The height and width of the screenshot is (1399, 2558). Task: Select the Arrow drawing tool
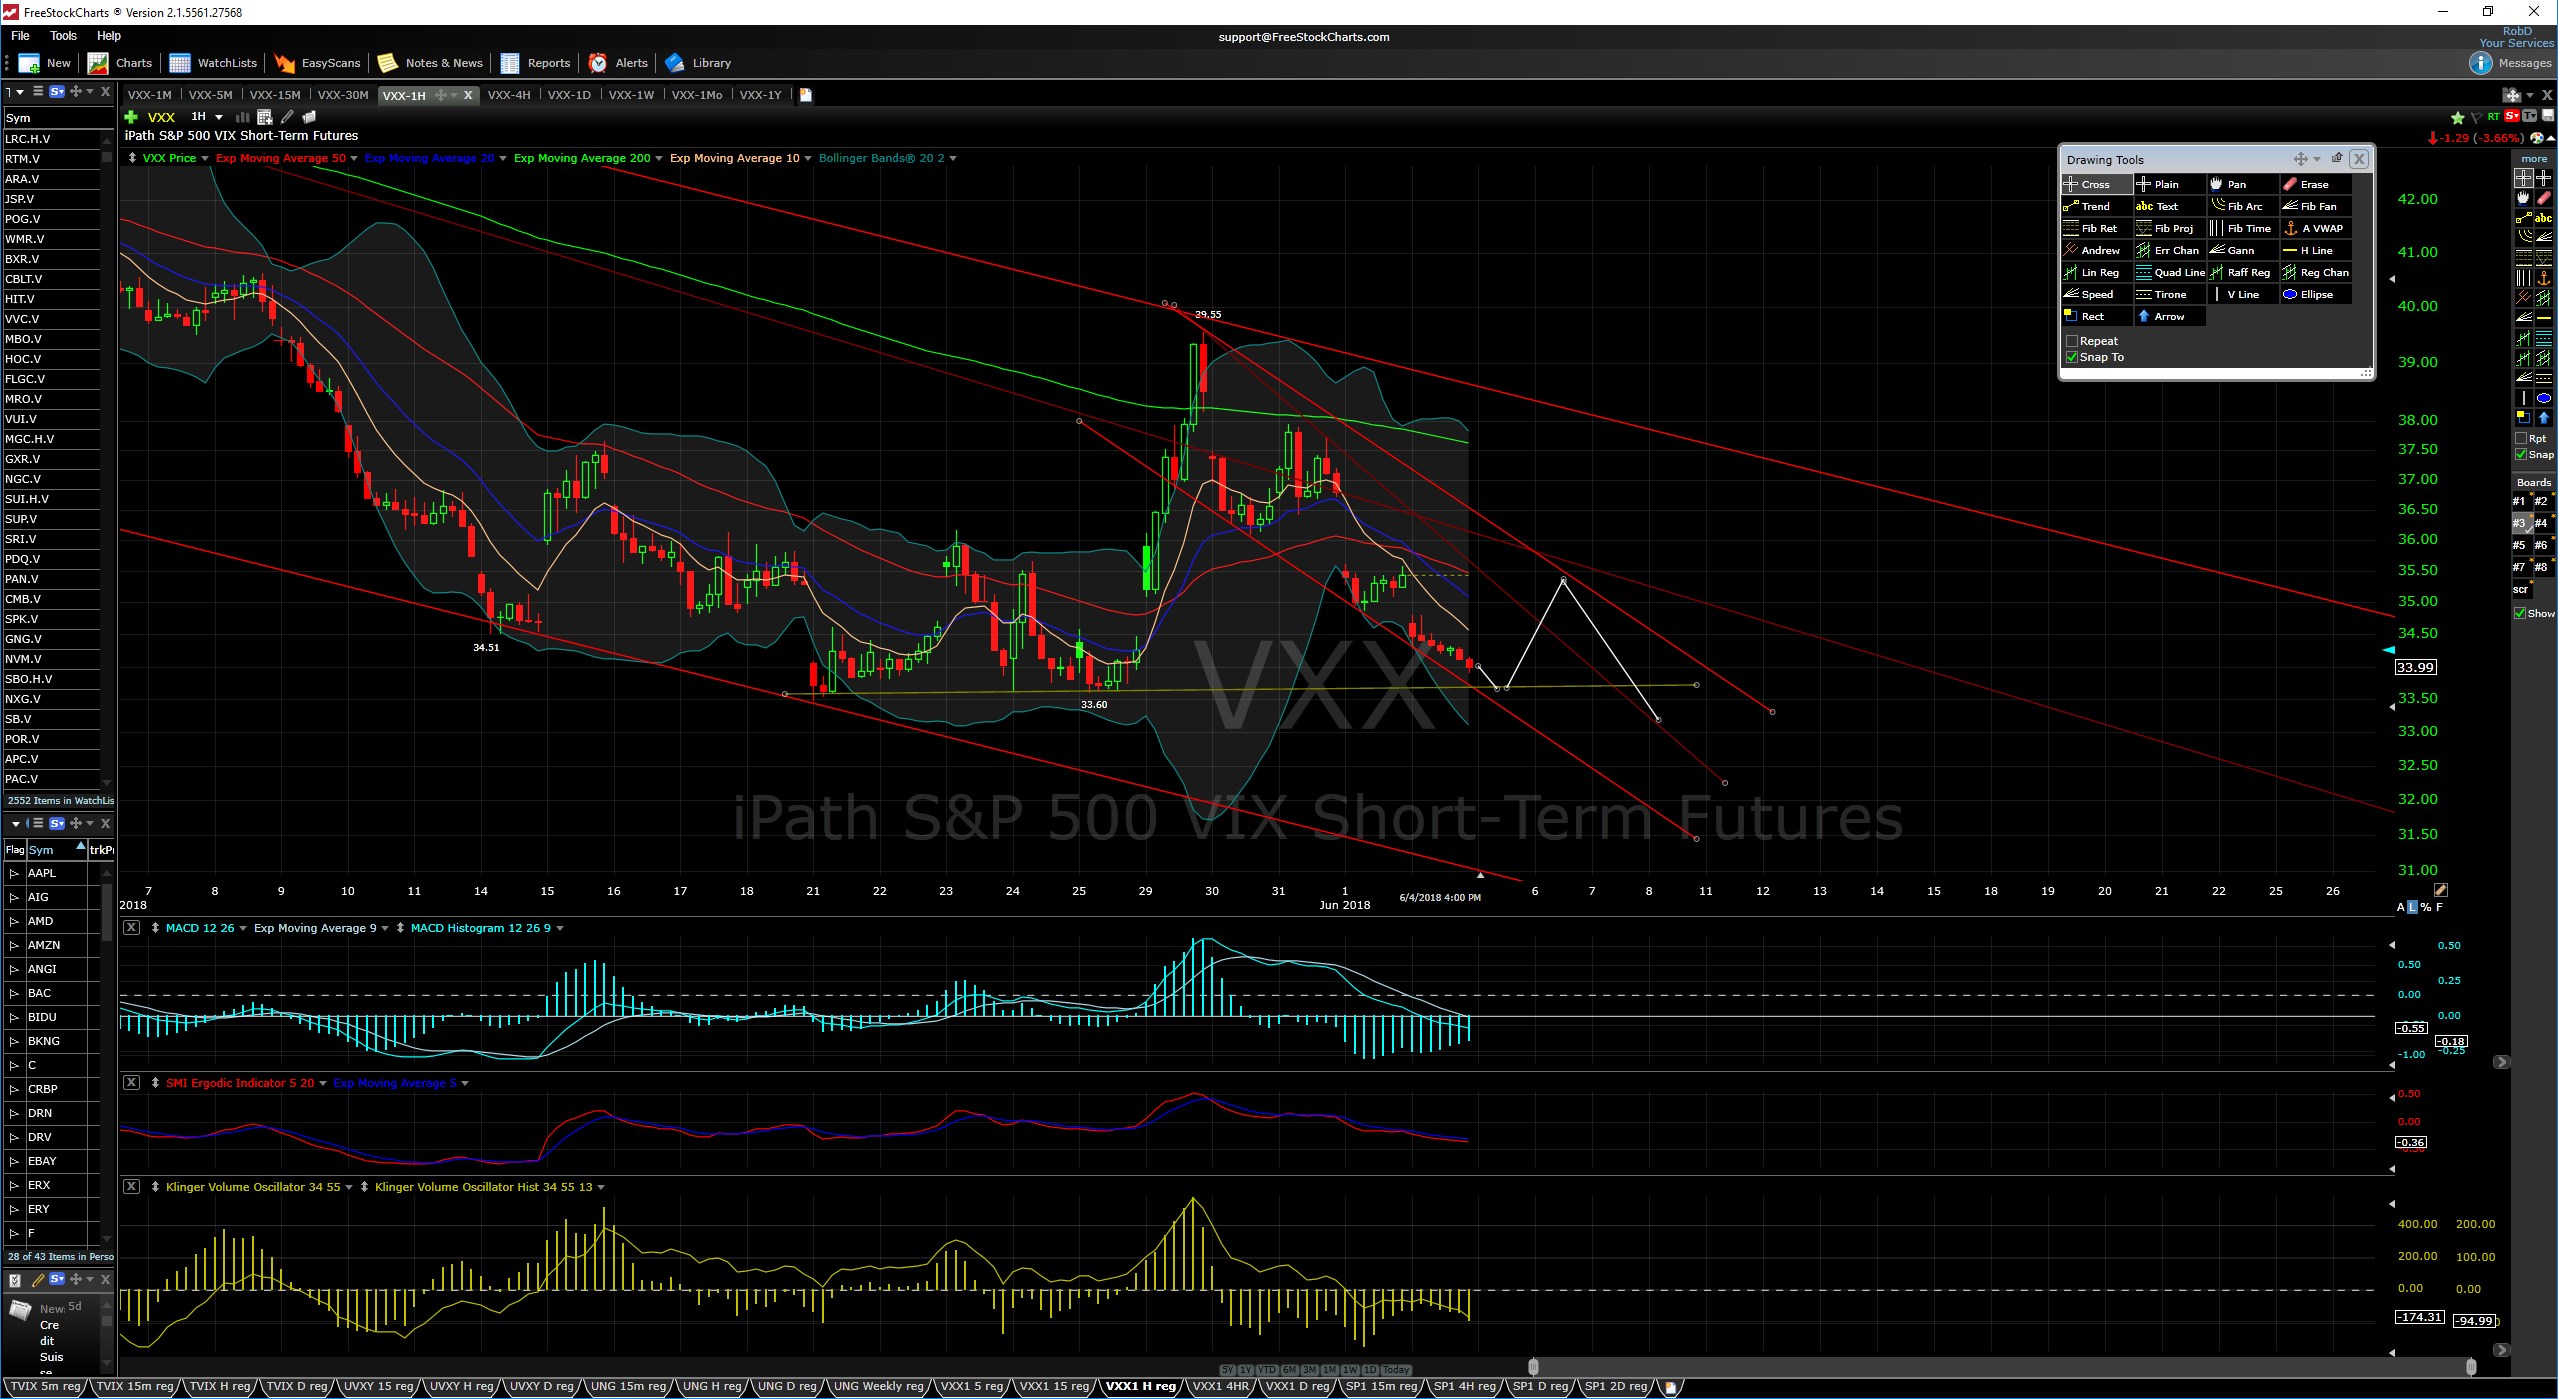[2167, 317]
